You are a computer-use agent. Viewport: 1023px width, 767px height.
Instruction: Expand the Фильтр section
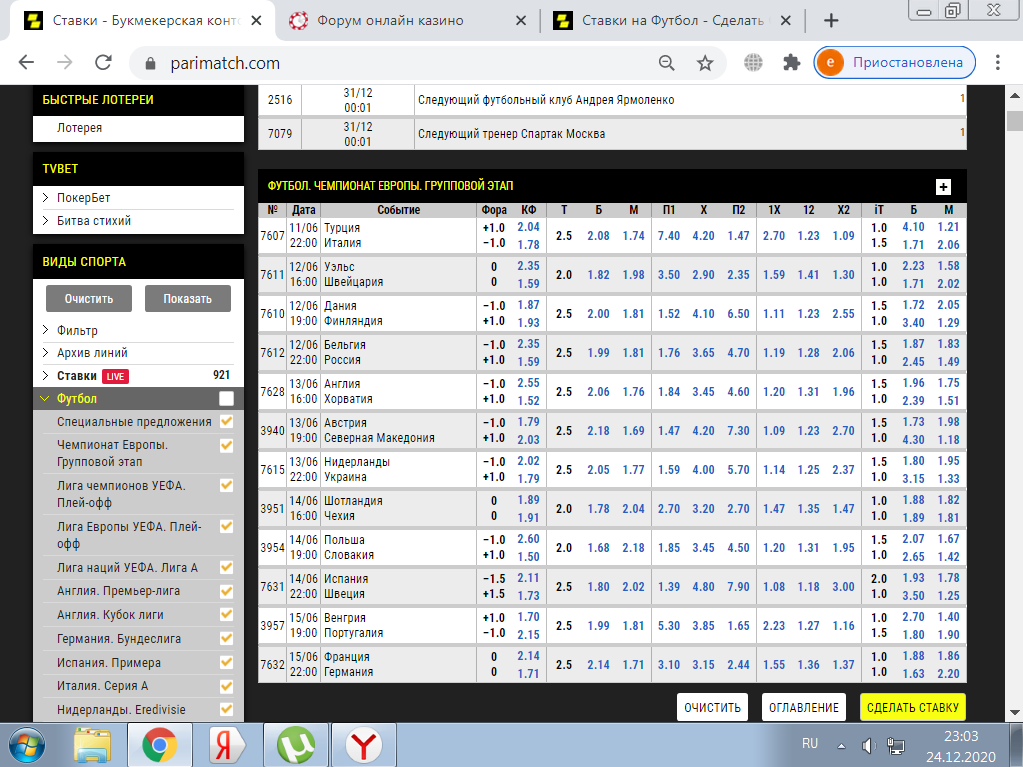tap(45, 330)
